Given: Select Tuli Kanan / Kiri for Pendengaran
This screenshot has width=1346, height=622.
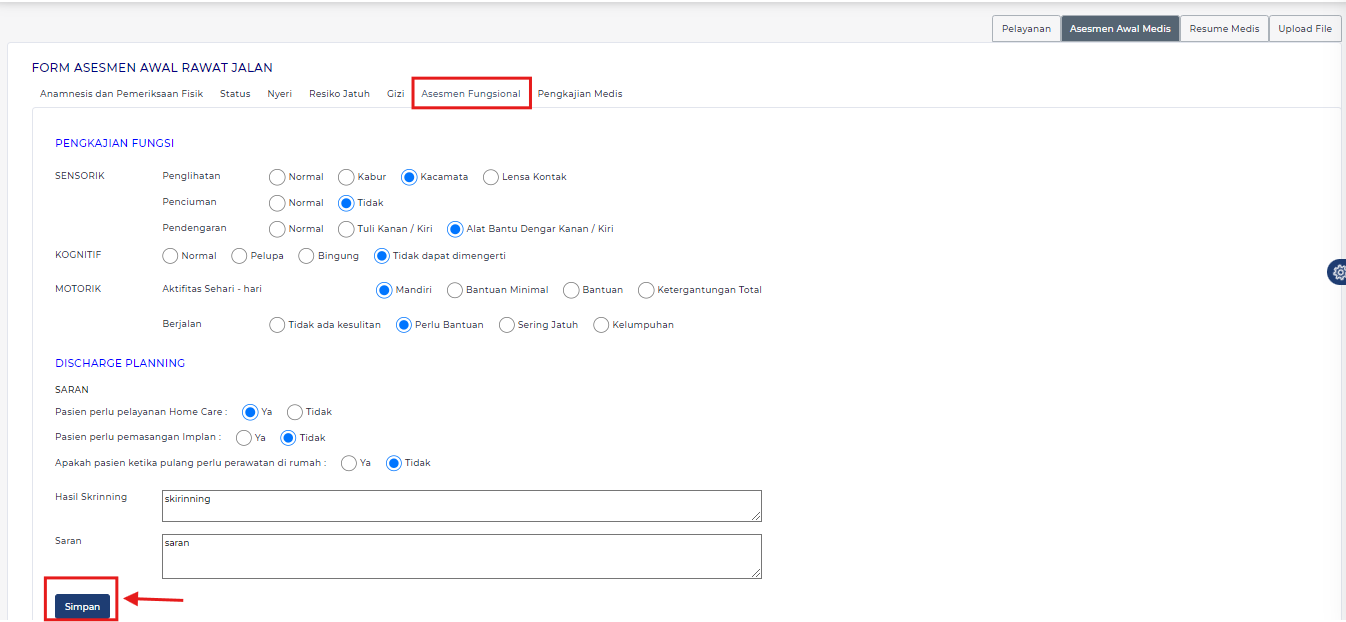Looking at the screenshot, I should point(346,229).
